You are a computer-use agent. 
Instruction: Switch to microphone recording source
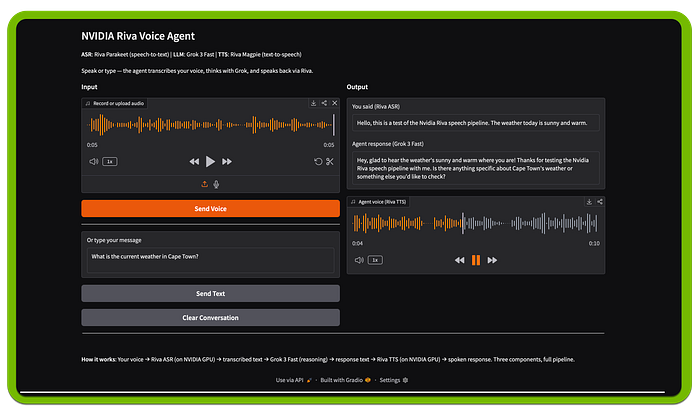(x=217, y=184)
